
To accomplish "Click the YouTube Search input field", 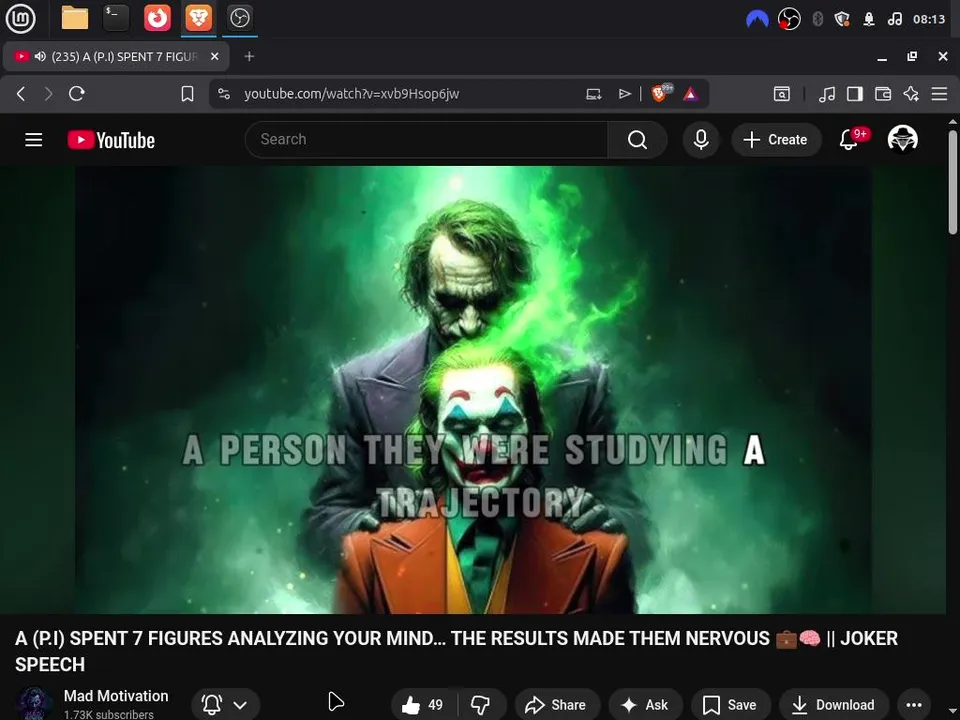I will tap(427, 140).
